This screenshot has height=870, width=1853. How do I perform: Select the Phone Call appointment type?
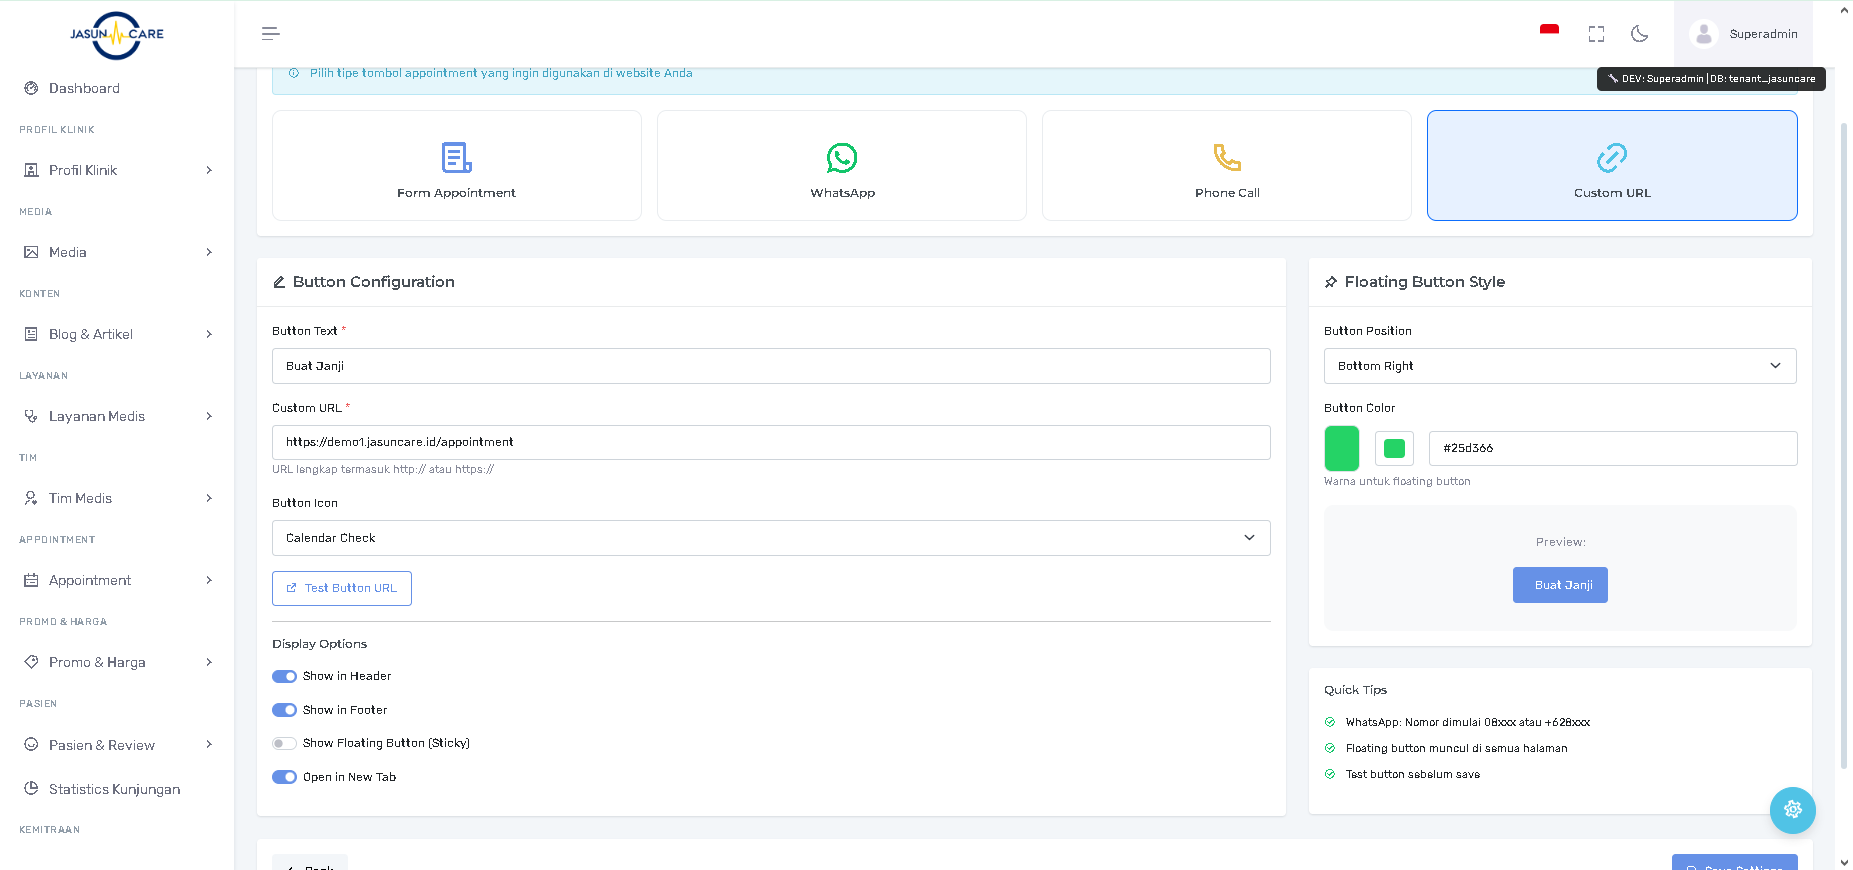1226,166
